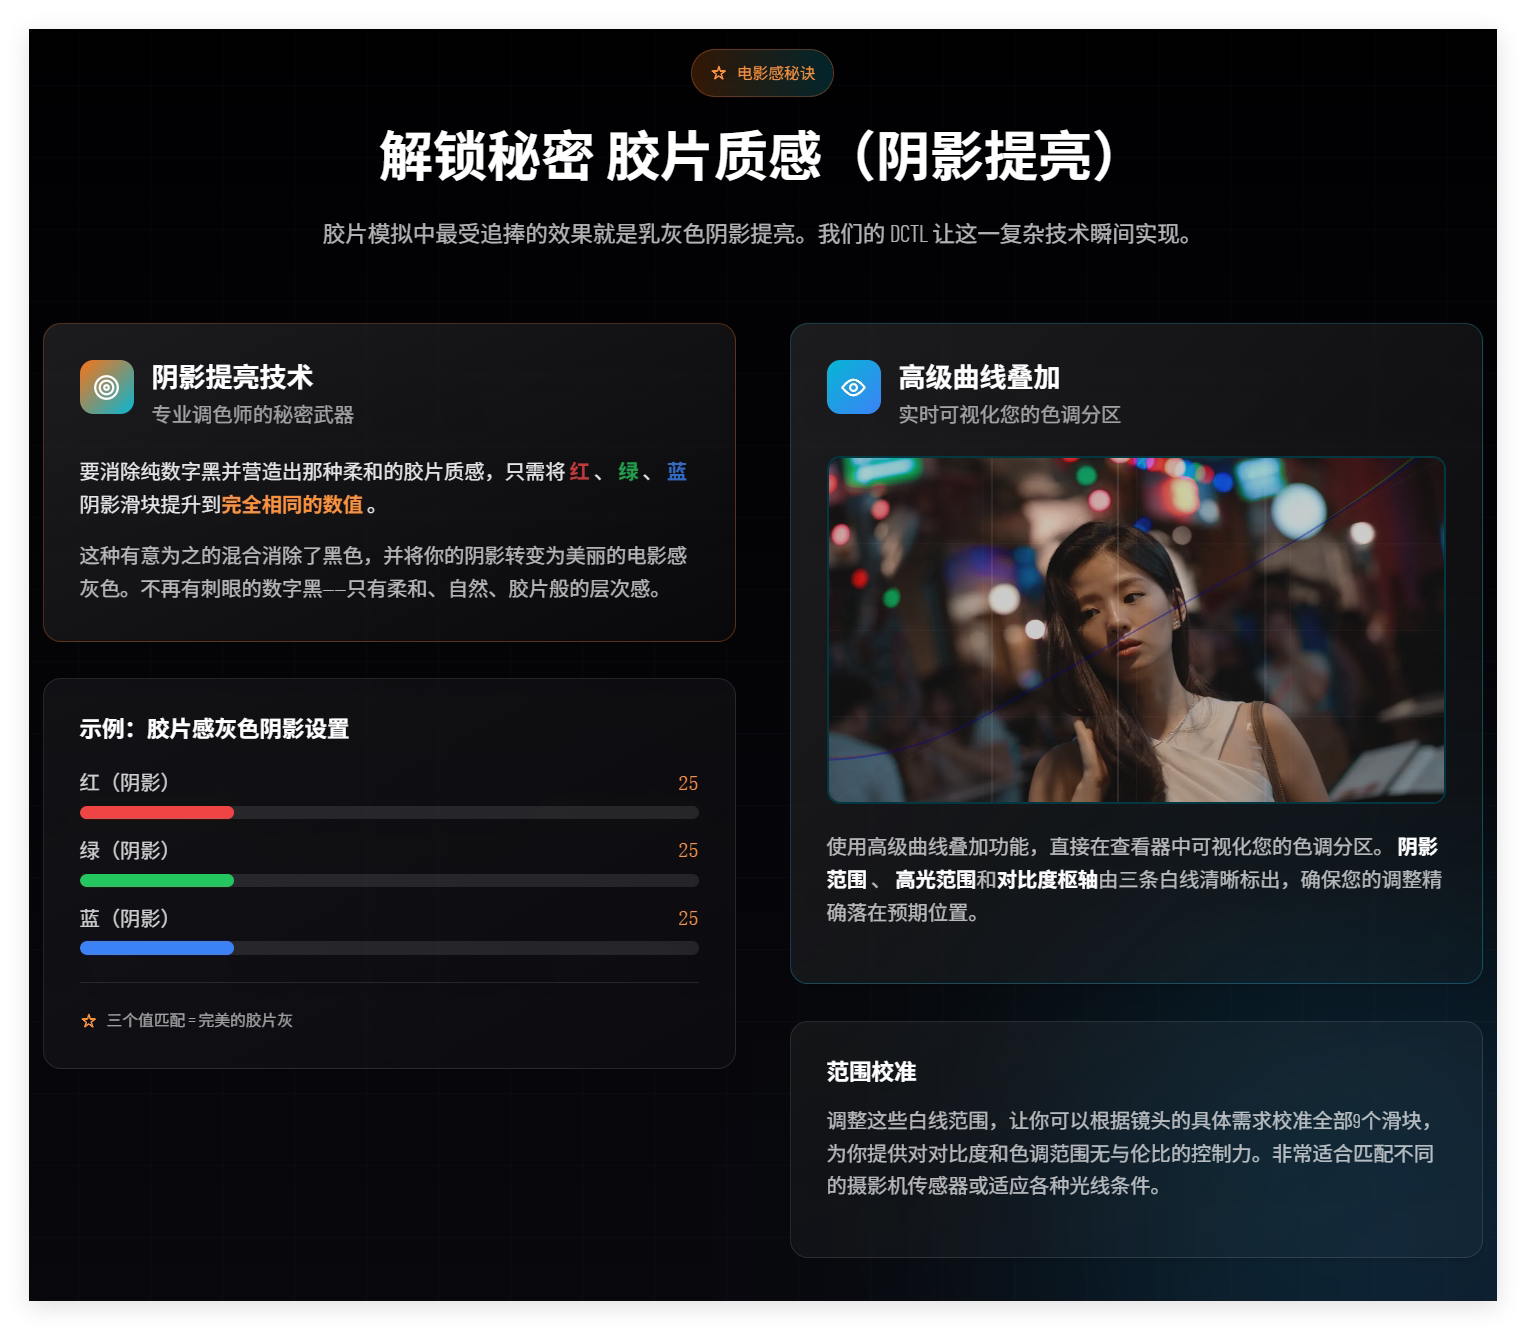The image size is (1526, 1330).
Task: Click the eye icon beside 高级曲线叠加
Action: point(854,387)
